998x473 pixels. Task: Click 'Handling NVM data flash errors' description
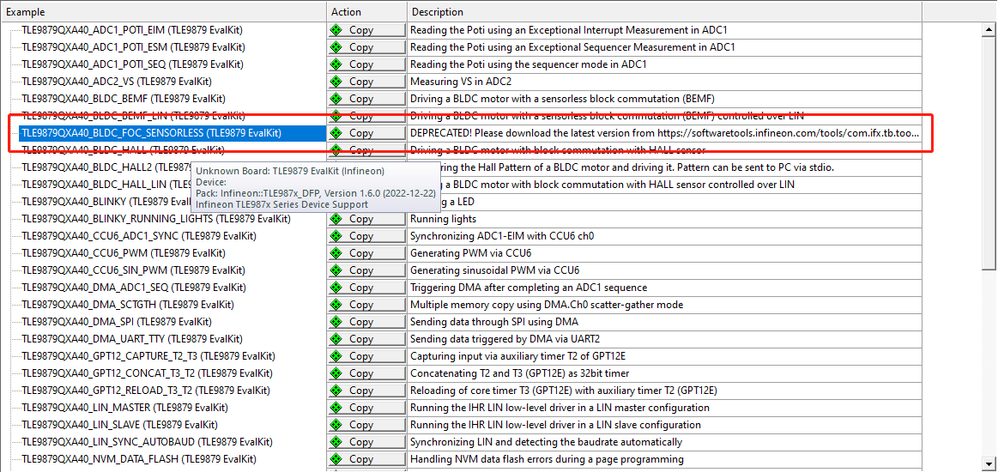(x=547, y=459)
